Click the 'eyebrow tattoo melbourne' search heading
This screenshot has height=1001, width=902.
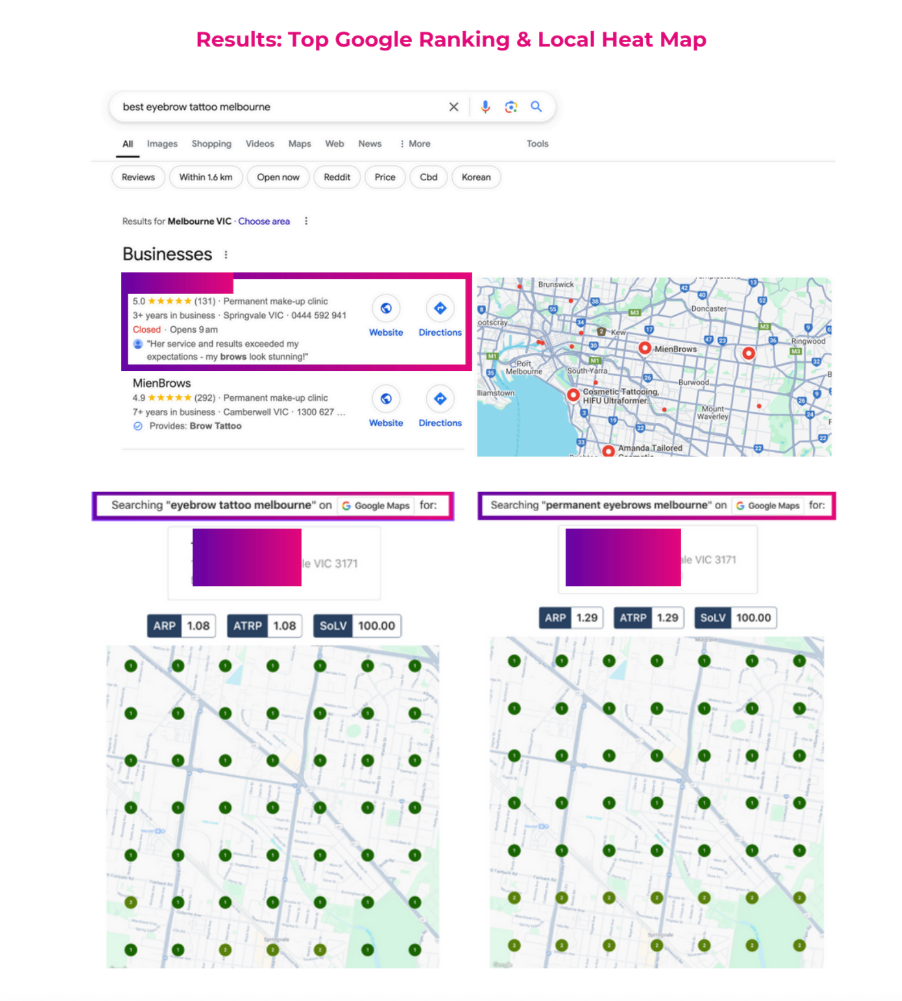[x=273, y=506]
